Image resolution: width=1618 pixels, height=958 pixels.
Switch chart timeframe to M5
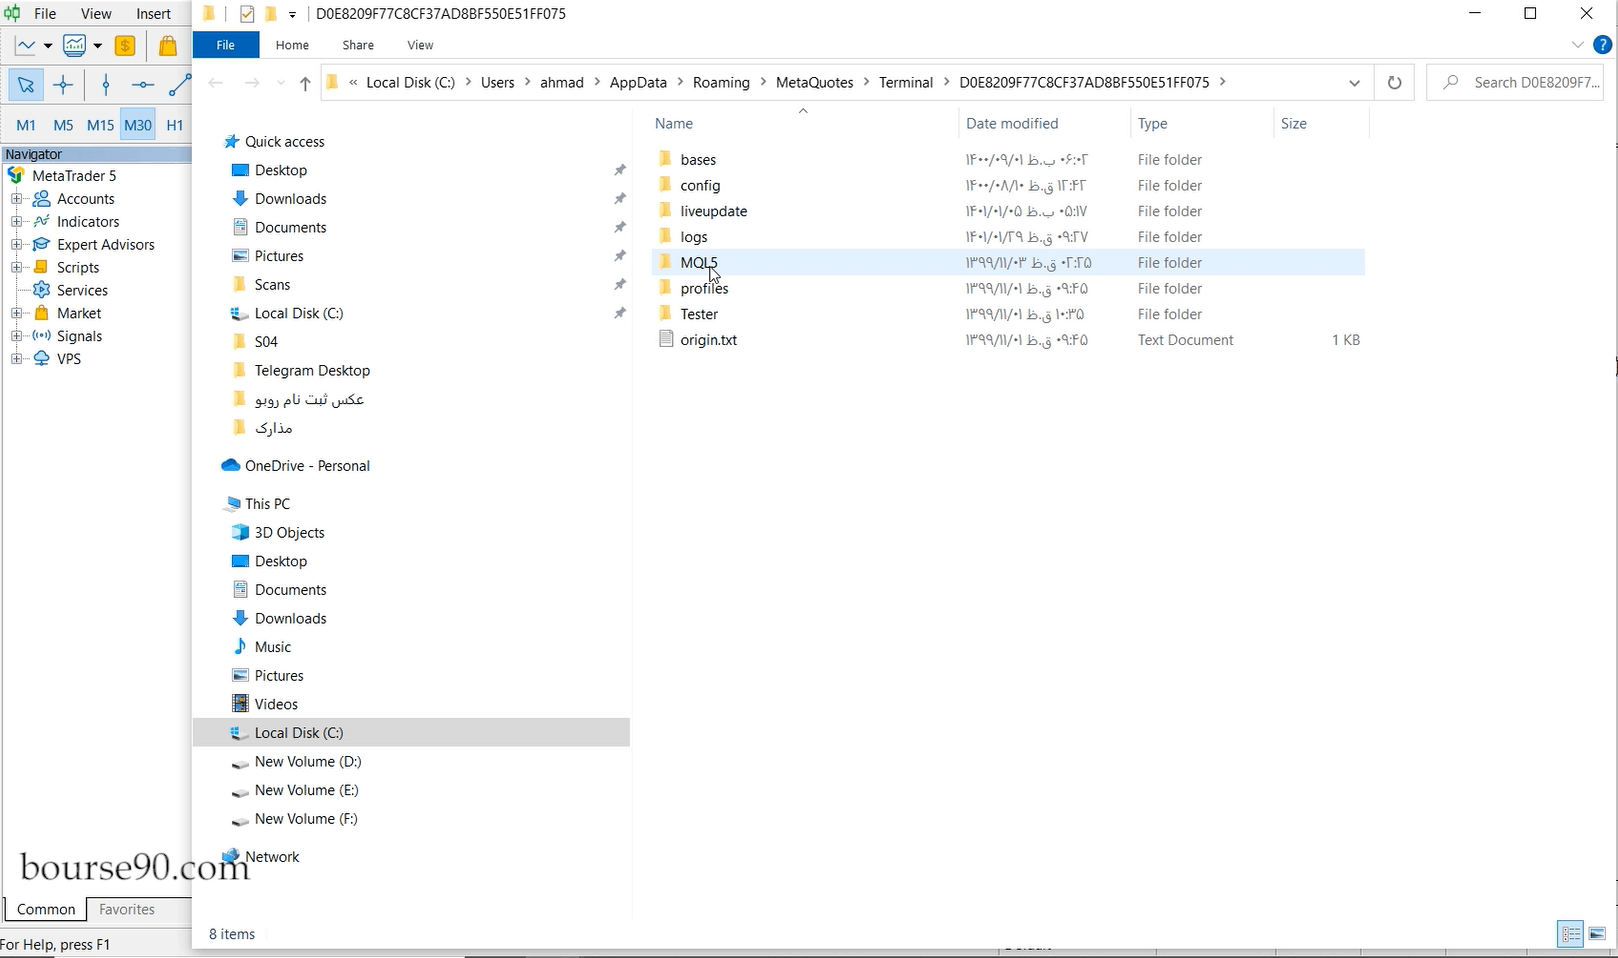point(63,125)
